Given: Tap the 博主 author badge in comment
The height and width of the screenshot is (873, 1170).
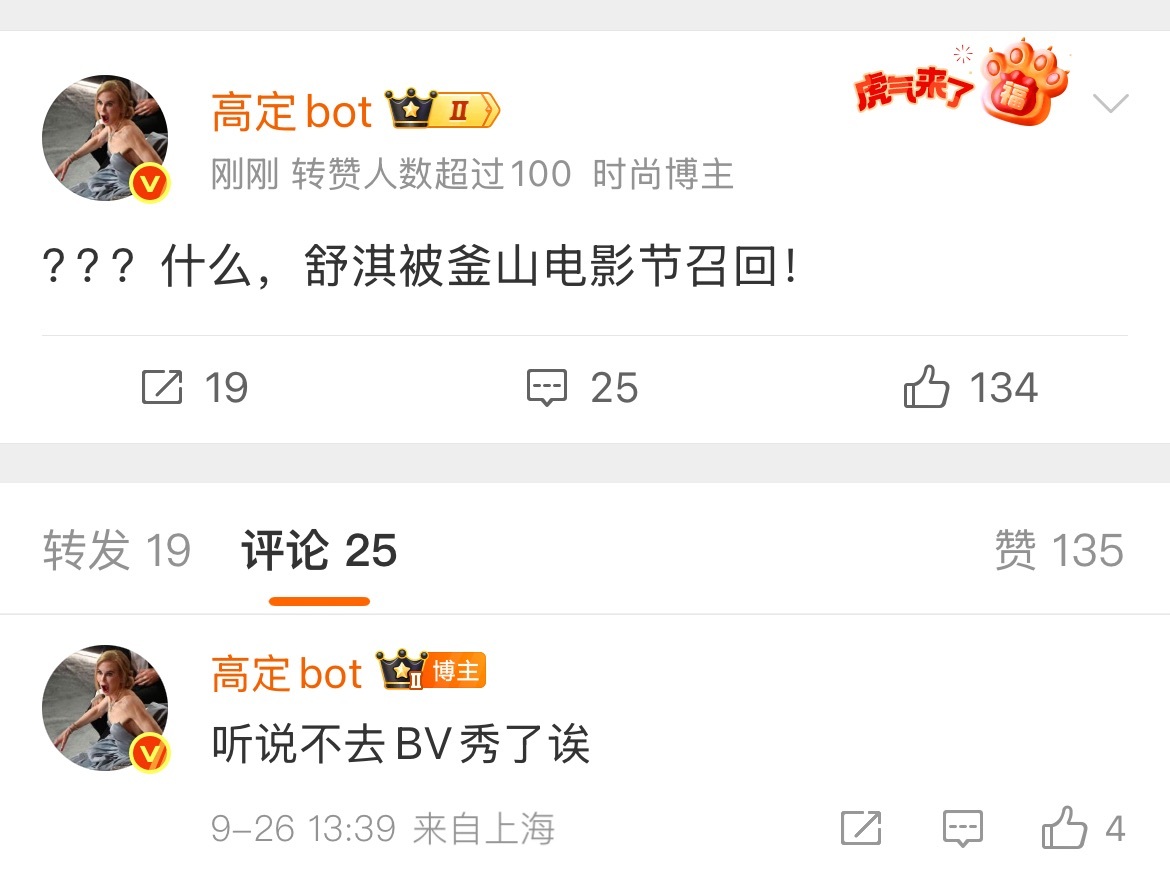Looking at the screenshot, I should [x=456, y=671].
